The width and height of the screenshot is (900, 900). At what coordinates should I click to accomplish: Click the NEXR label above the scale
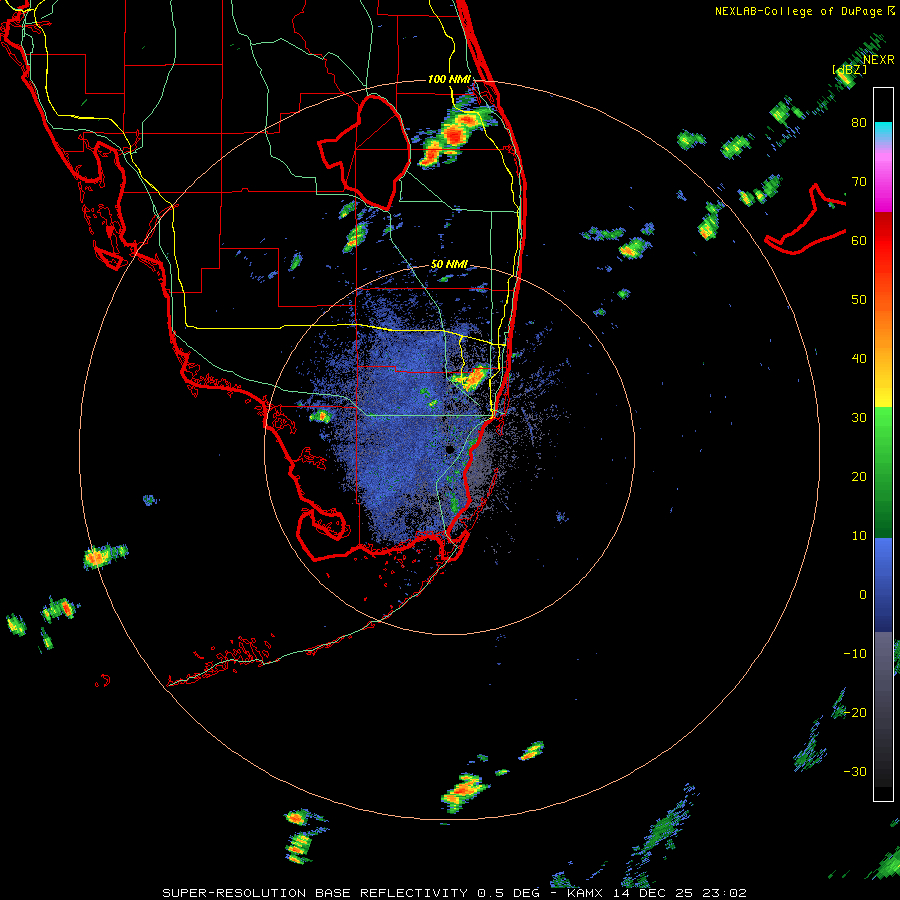coord(879,60)
